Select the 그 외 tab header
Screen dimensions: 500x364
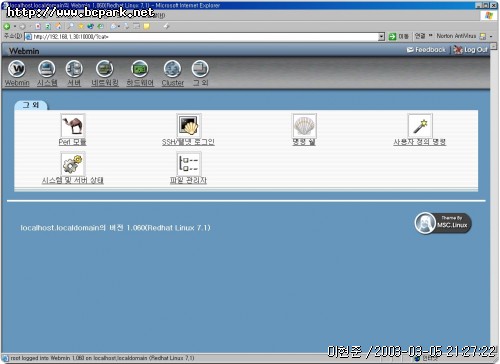(31, 105)
